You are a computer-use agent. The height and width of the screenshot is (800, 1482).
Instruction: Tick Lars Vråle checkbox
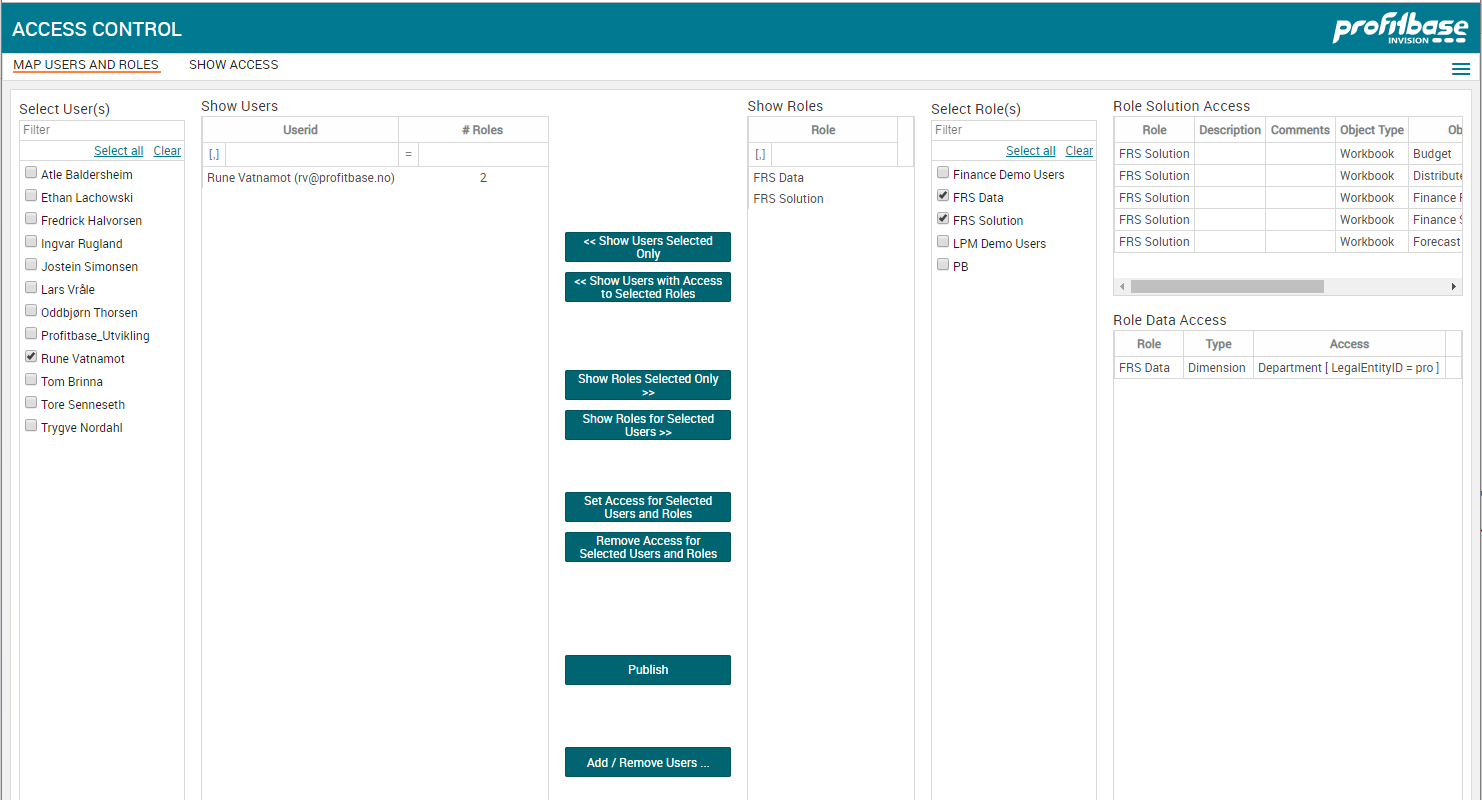pos(31,288)
